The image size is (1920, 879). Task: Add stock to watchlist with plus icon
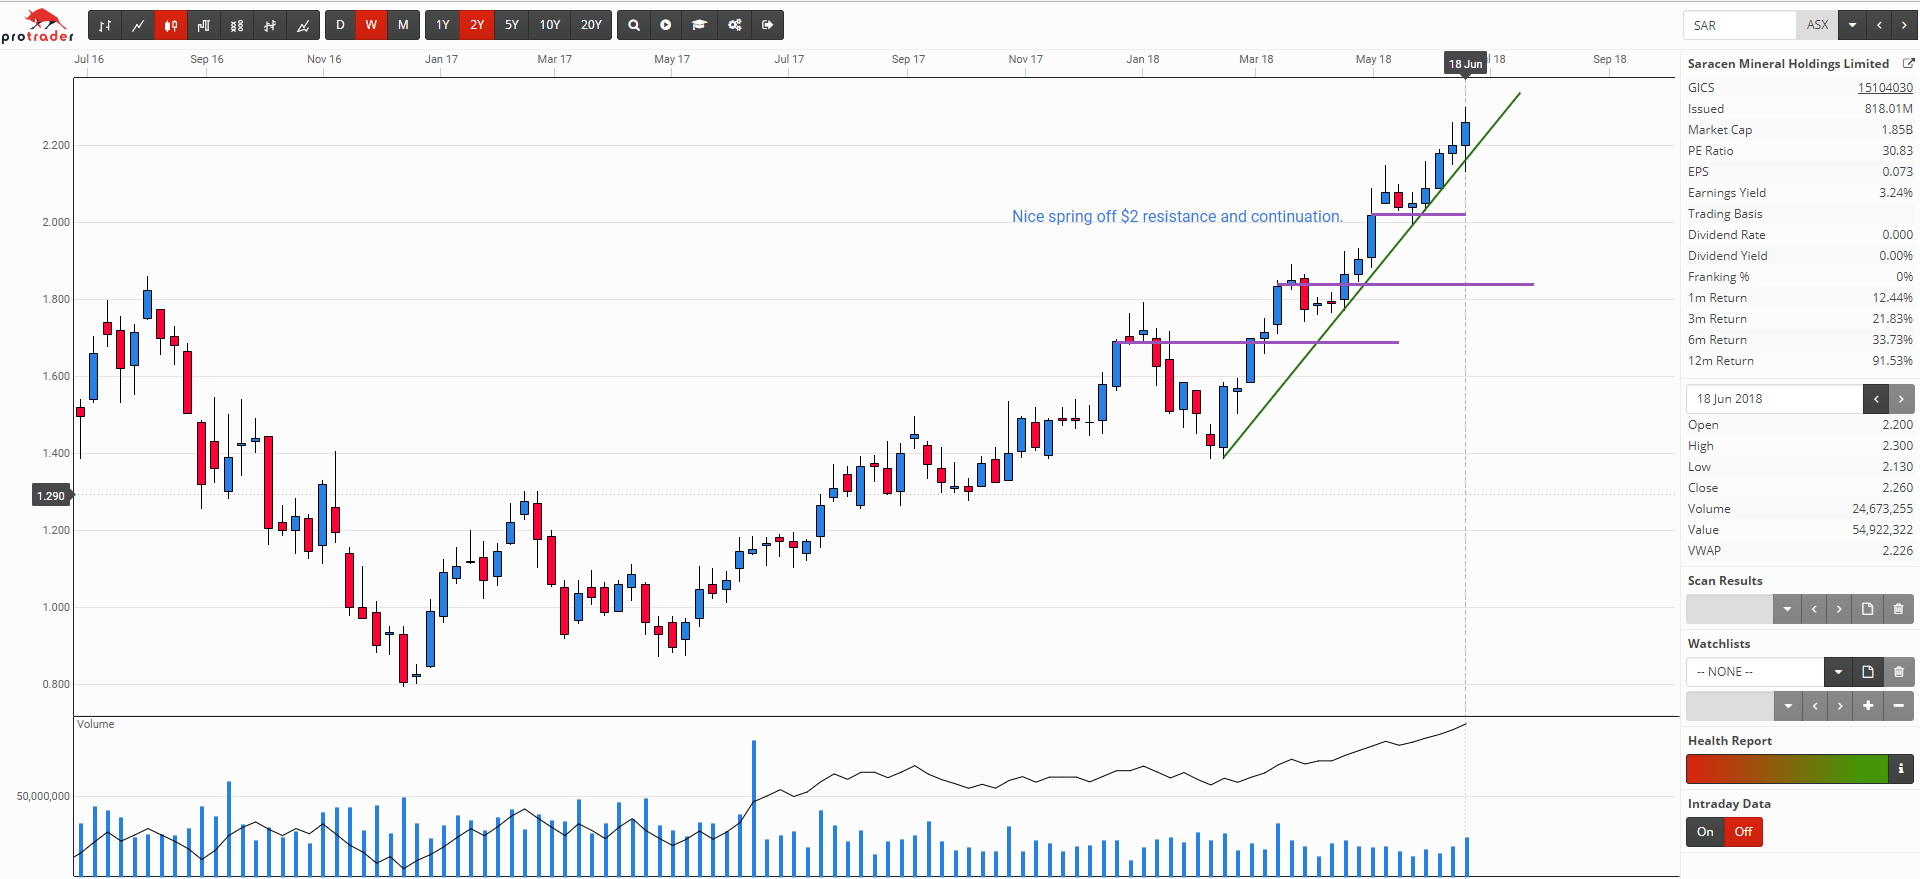click(1867, 706)
